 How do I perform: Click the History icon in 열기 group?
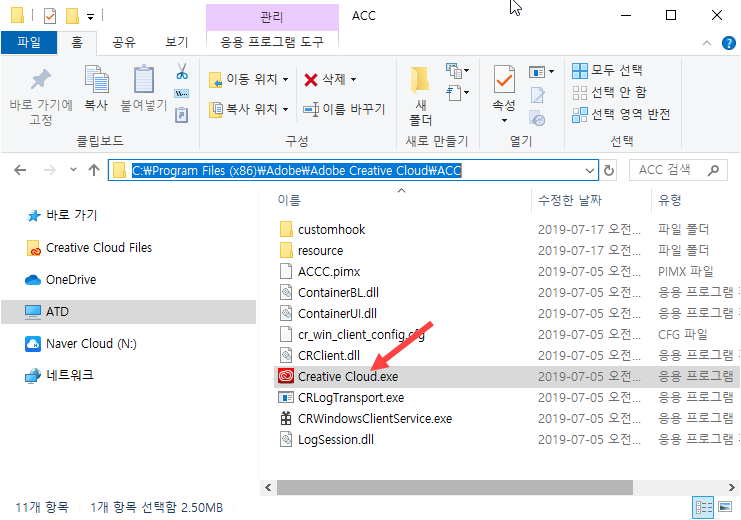click(537, 118)
